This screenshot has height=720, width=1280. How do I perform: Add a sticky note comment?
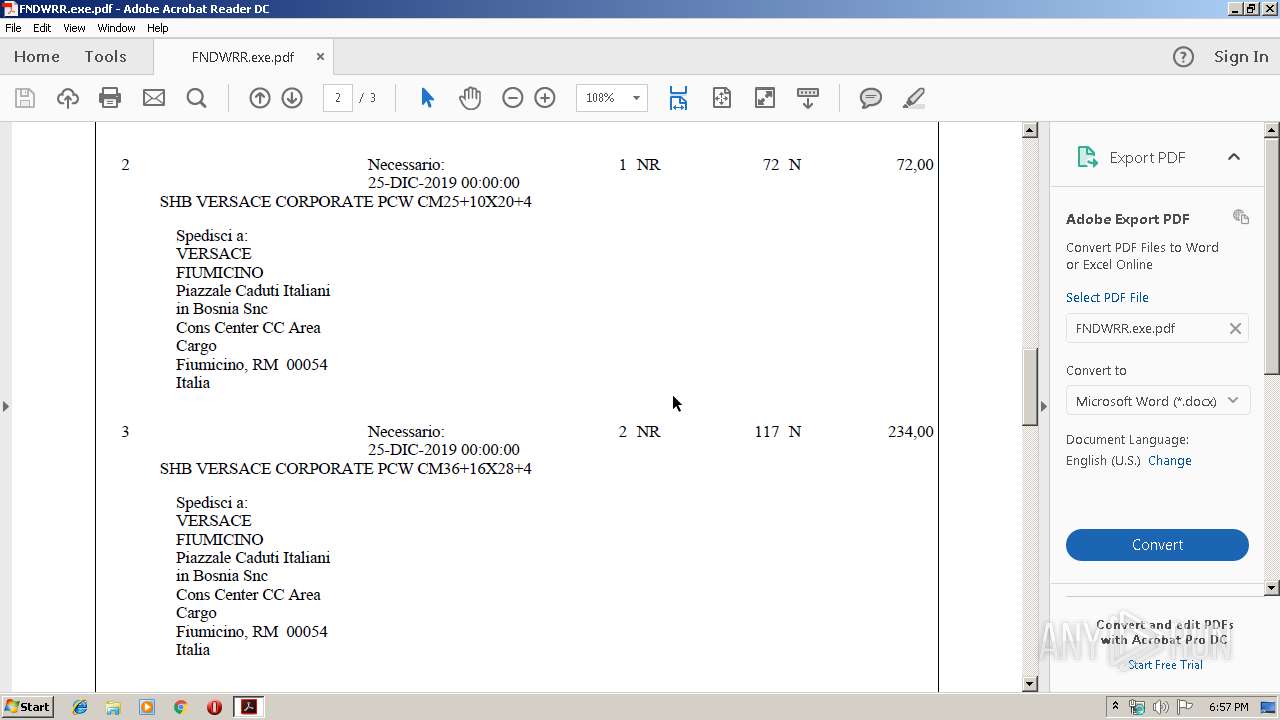[871, 98]
